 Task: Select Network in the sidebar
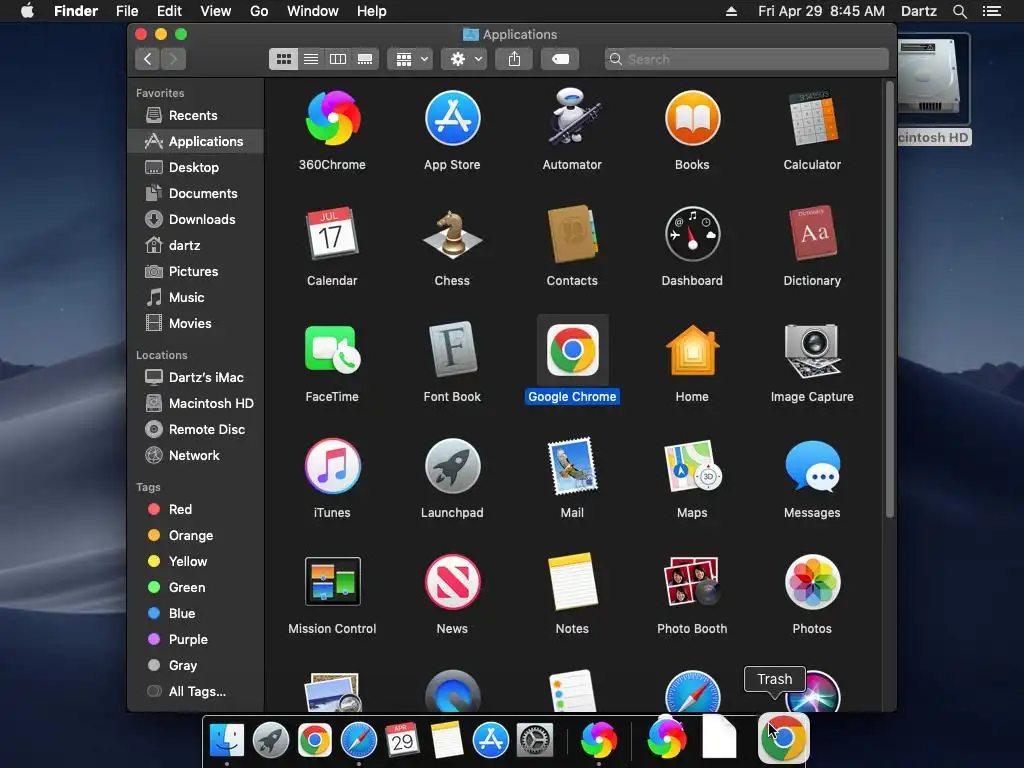coord(195,456)
